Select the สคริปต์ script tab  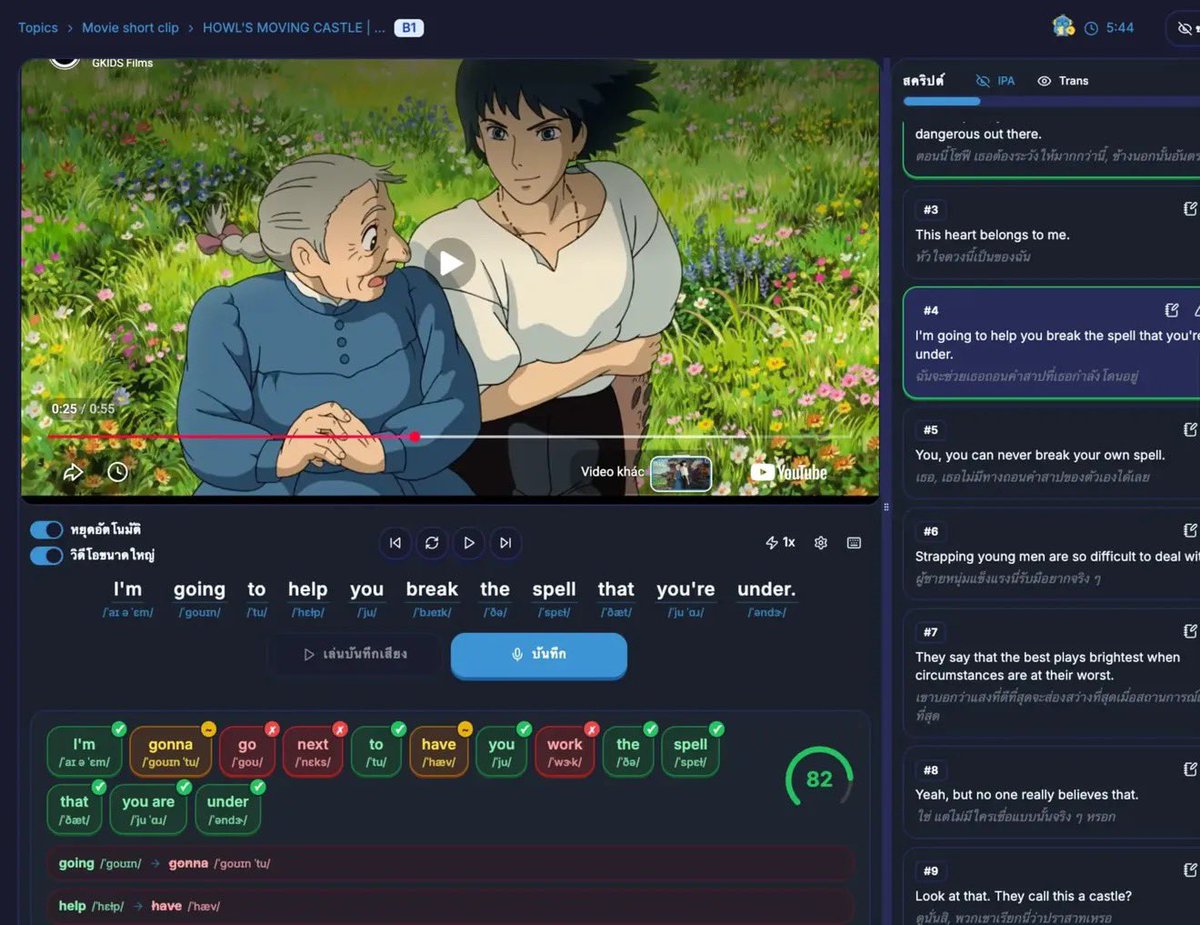coord(924,81)
